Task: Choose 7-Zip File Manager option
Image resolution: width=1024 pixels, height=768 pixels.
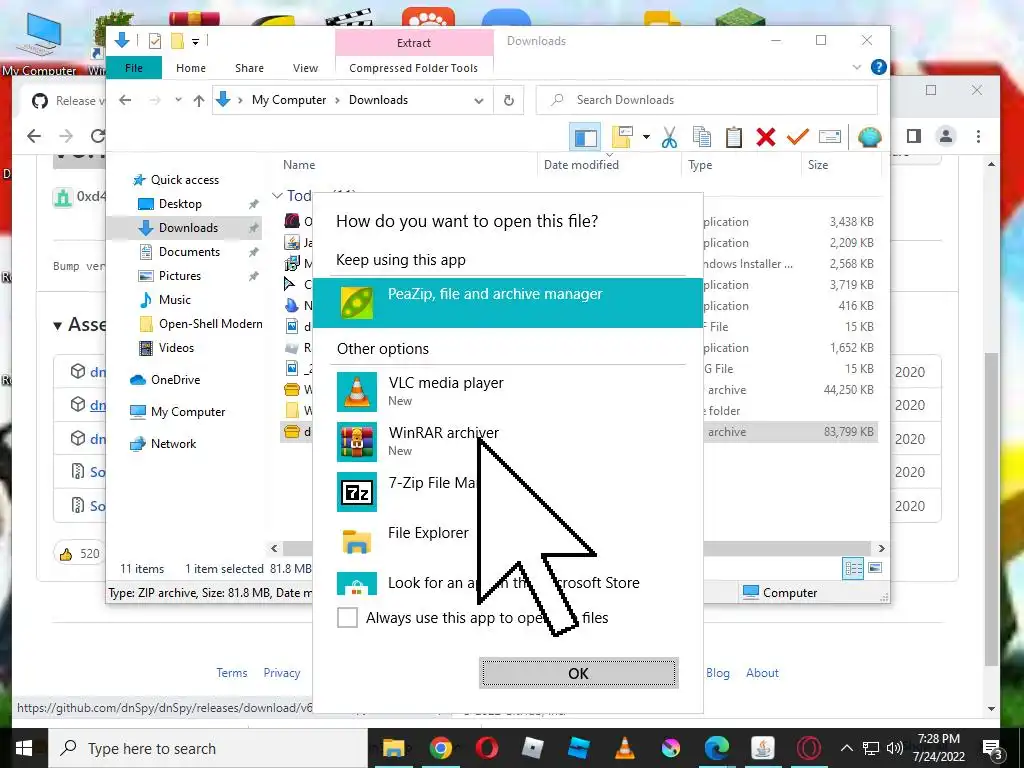Action: pos(507,491)
